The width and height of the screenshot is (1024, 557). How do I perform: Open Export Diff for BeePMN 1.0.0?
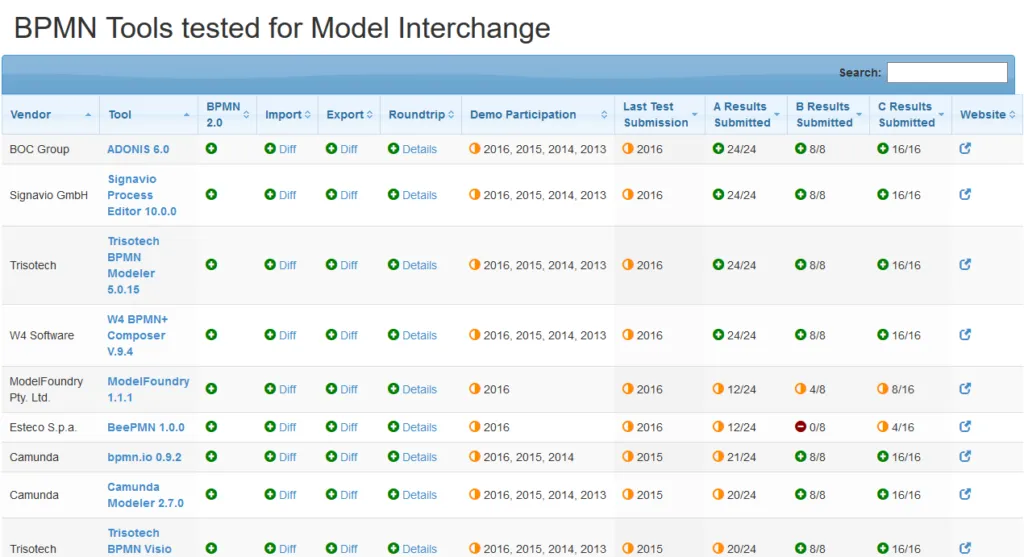click(349, 428)
